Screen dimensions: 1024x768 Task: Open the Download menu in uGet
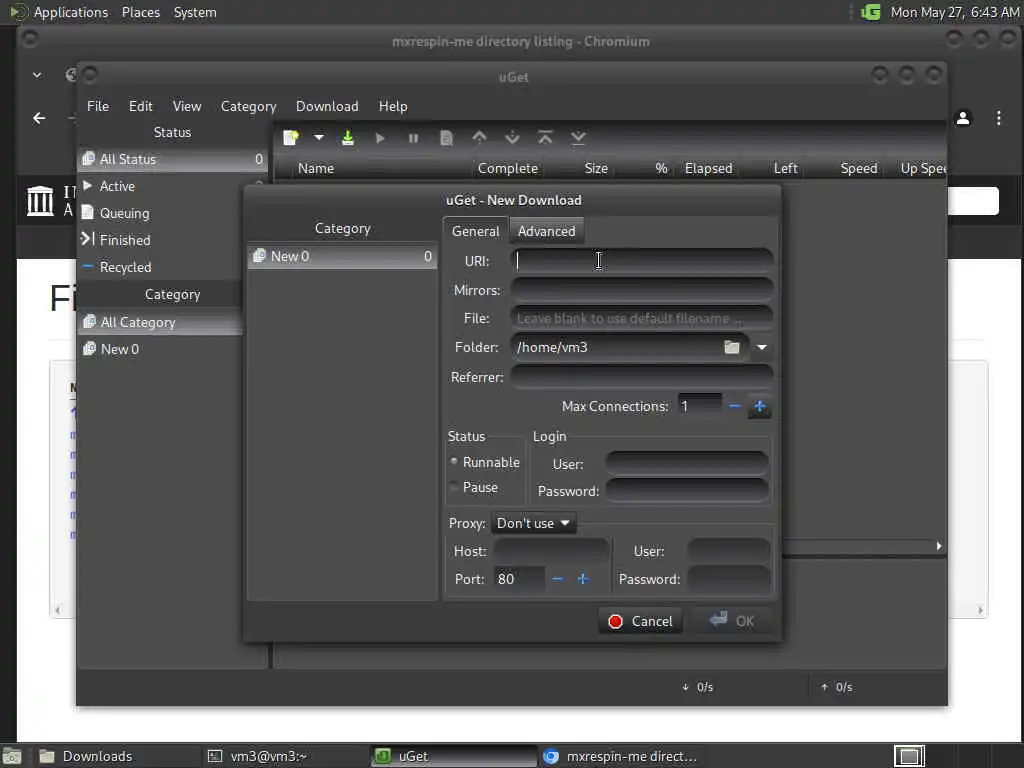[x=327, y=106]
